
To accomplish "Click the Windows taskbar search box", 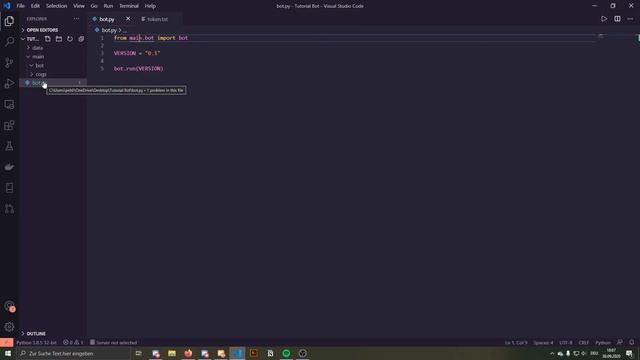I will point(74,353).
